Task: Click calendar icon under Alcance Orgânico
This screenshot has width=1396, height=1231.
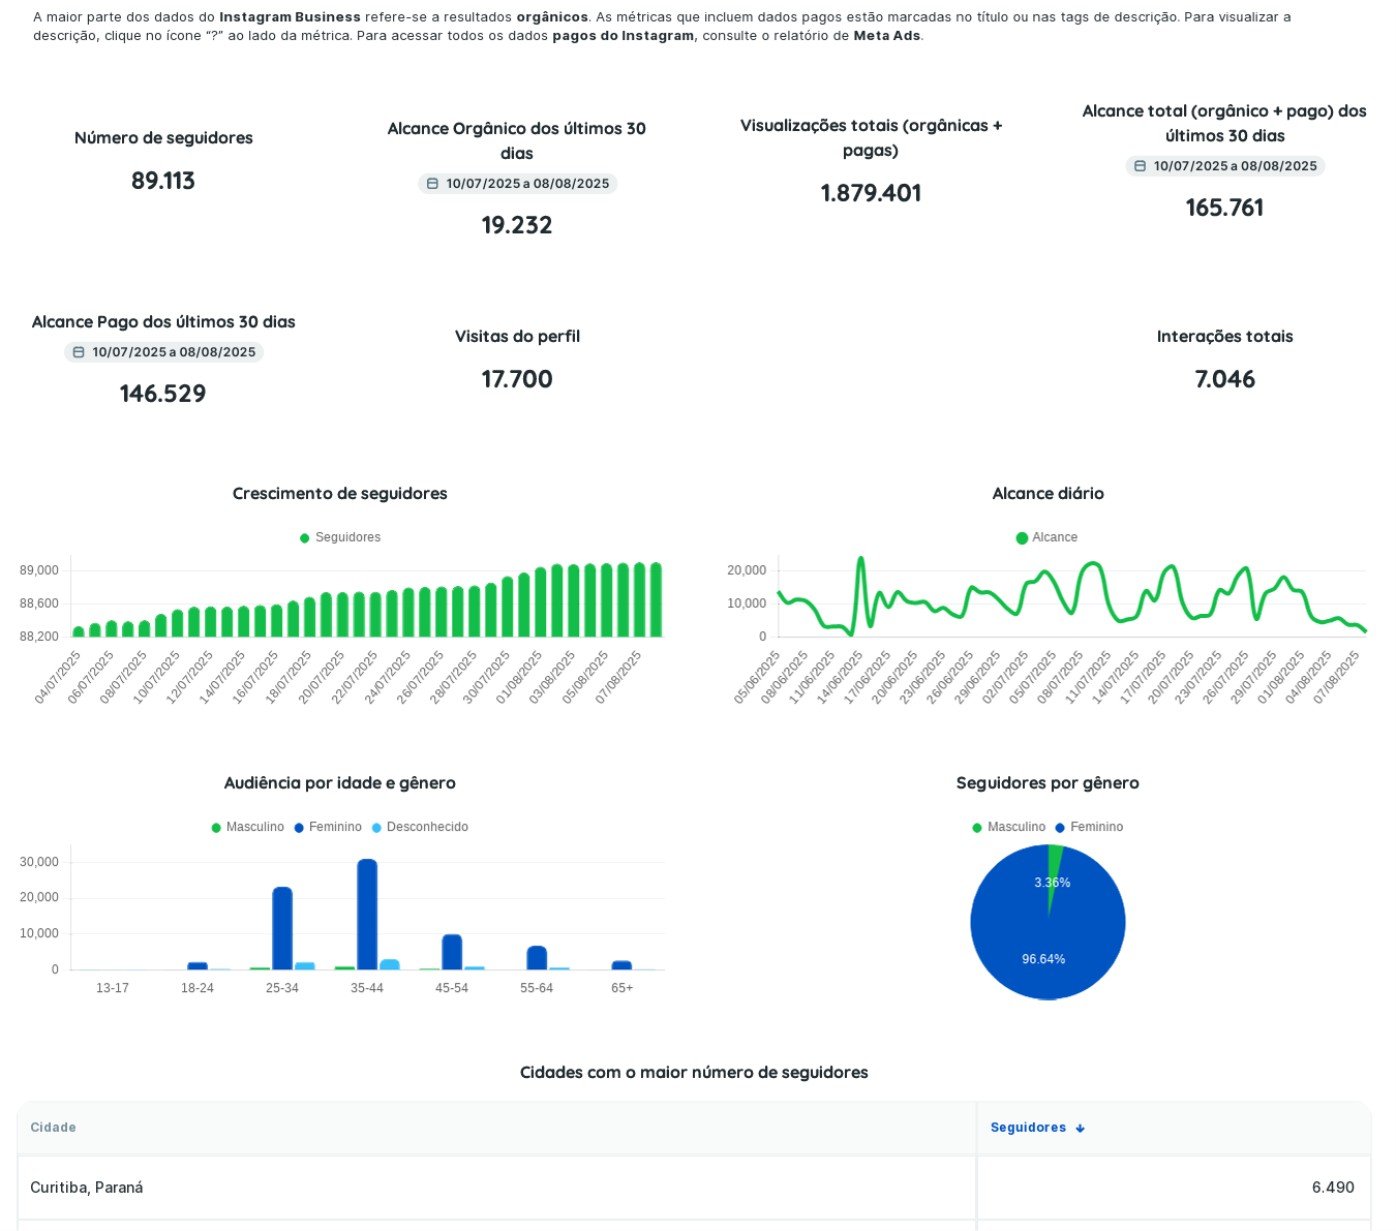Action: click(x=432, y=184)
